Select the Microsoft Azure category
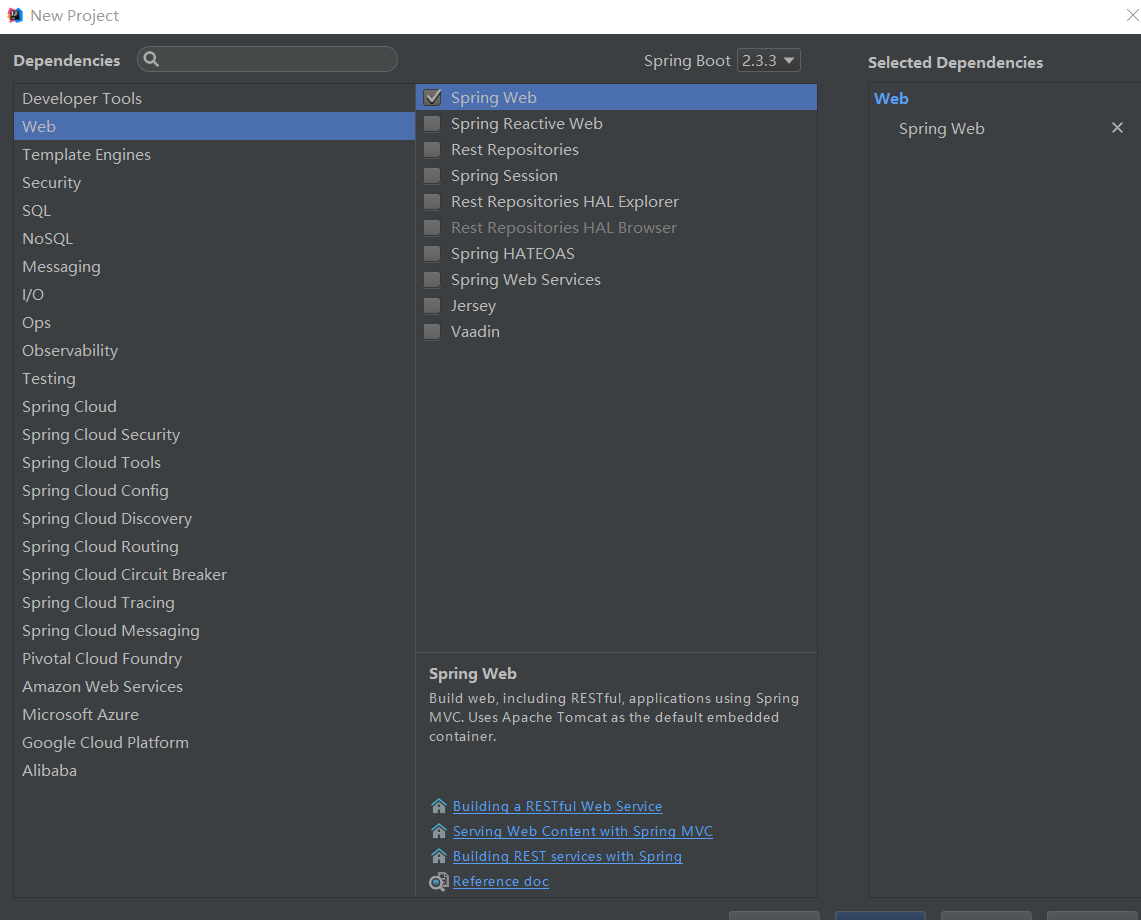This screenshot has width=1141, height=920. (x=214, y=715)
